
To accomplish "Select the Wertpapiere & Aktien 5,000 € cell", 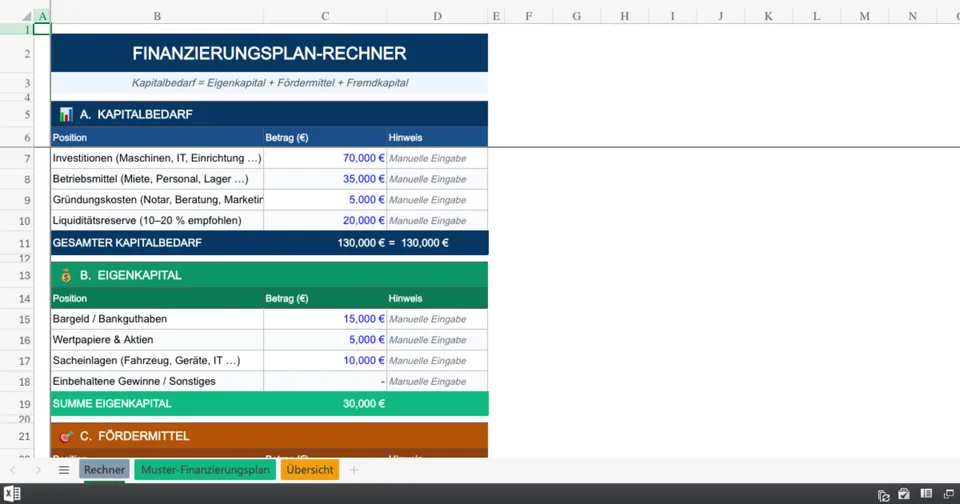I will (x=325, y=340).
